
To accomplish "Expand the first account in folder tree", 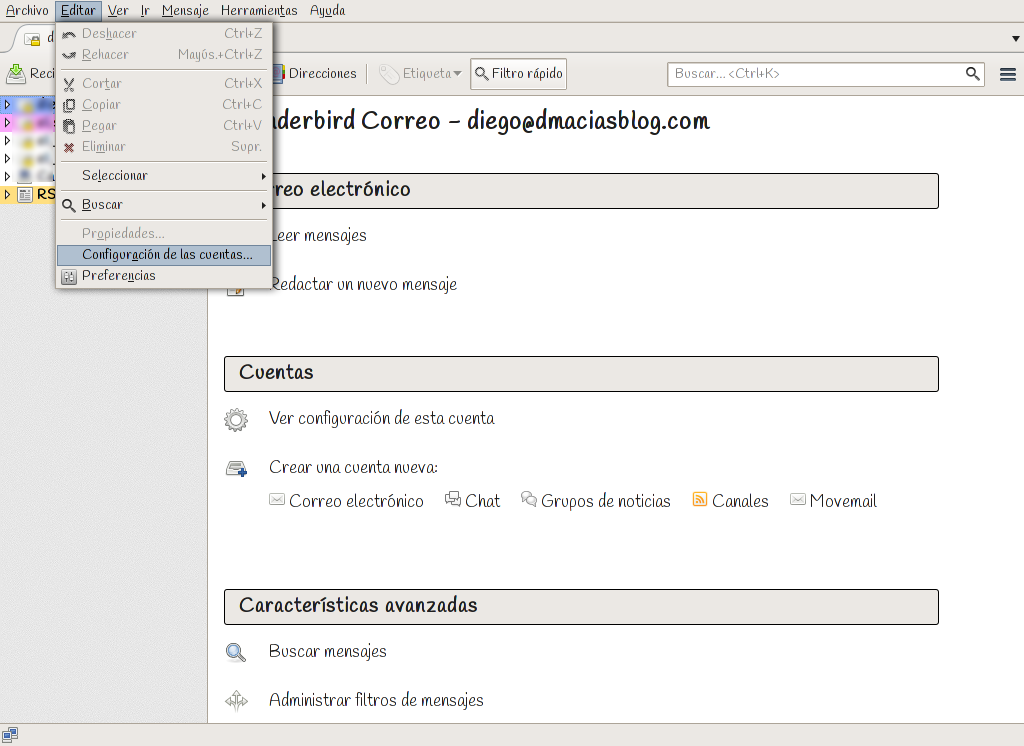I will [7, 104].
